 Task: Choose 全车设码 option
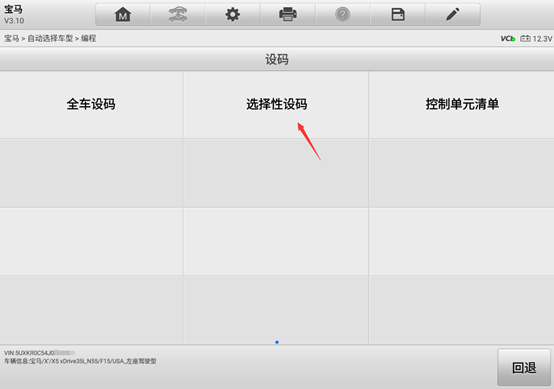point(91,105)
